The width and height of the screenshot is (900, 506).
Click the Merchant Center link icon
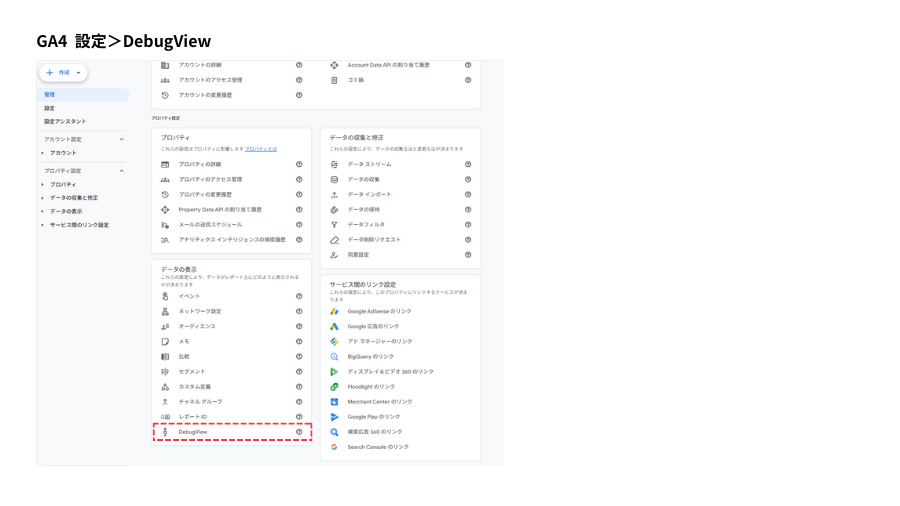(x=334, y=402)
